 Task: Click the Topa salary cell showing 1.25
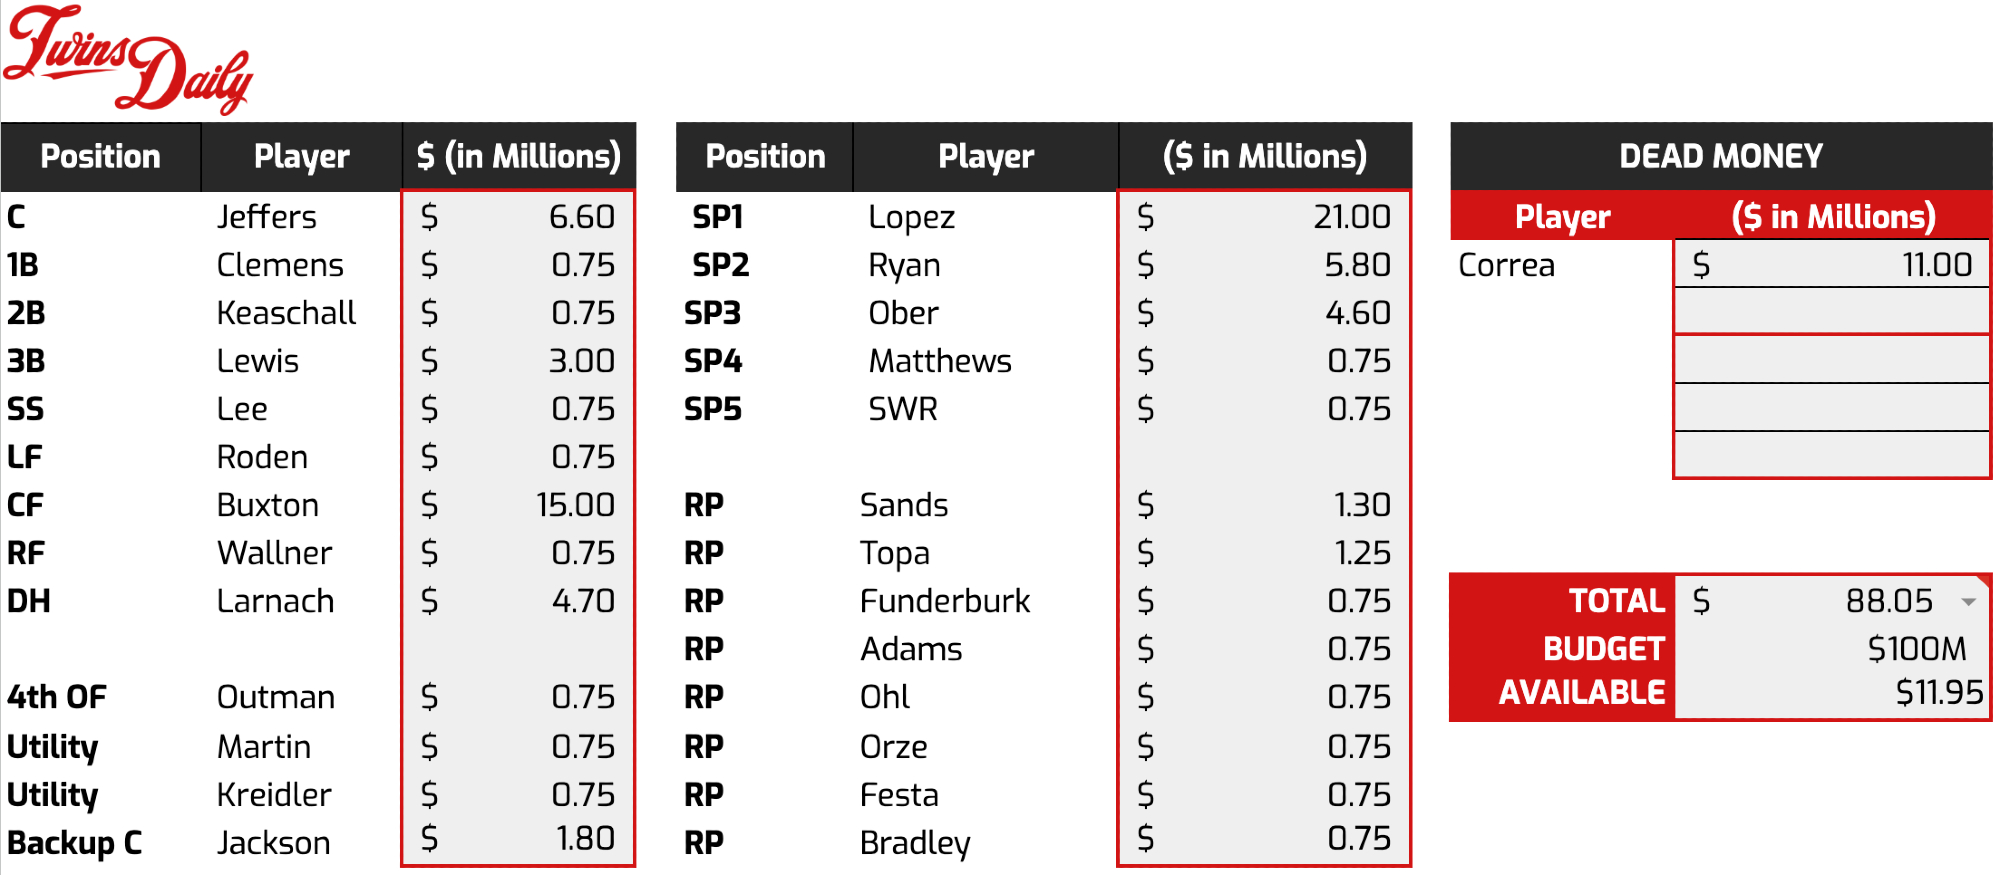tap(1264, 553)
